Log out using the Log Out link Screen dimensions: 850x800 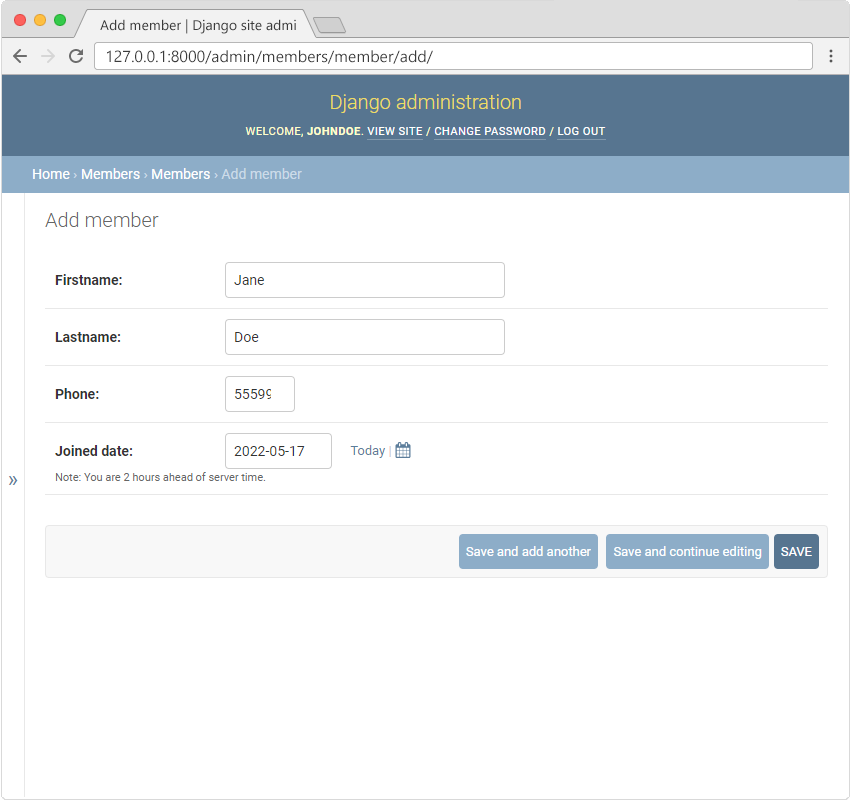pos(581,132)
